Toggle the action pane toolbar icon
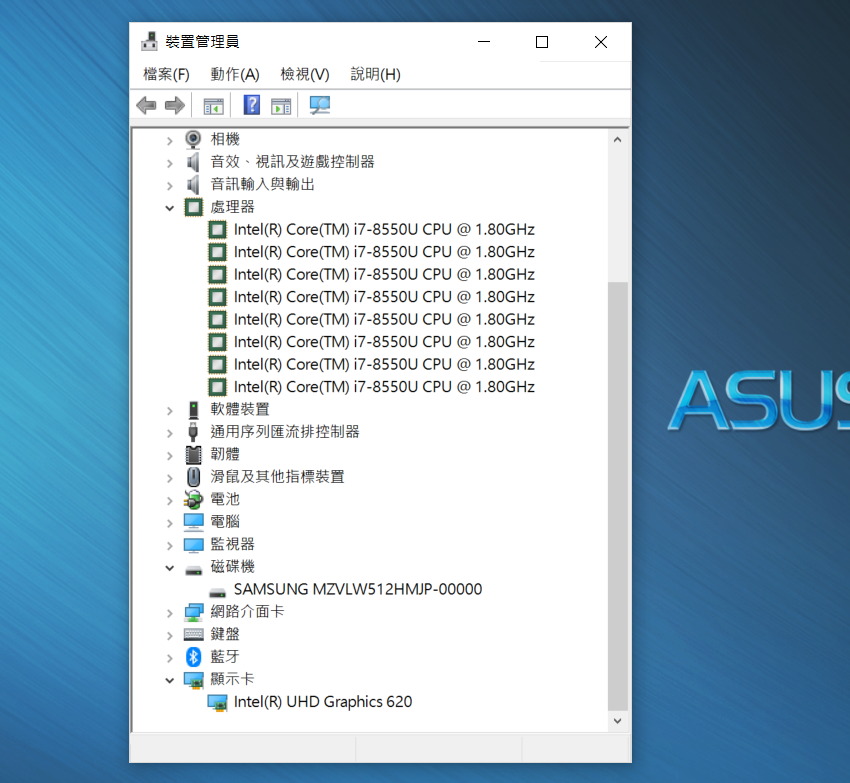The width and height of the screenshot is (850, 783). tap(281, 106)
